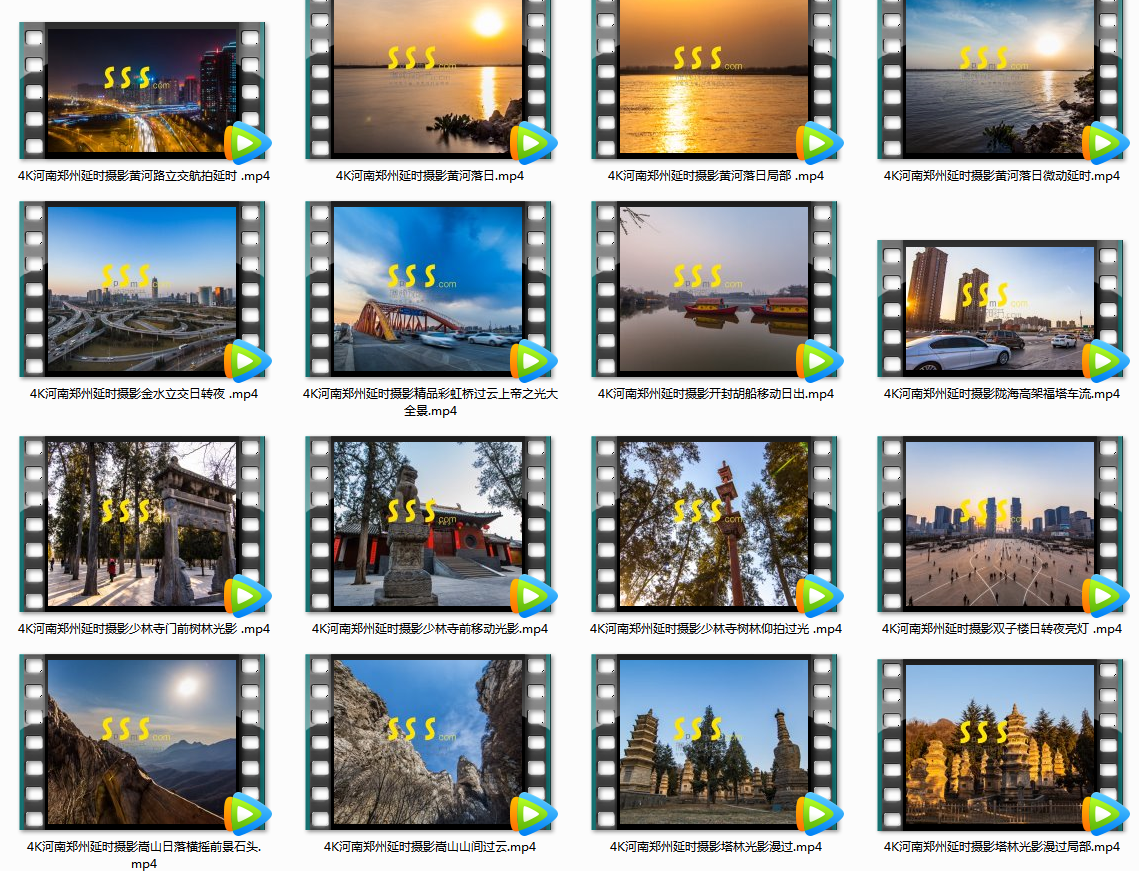Click the play badge on the 黄河落日.mp4 icon

coord(532,143)
